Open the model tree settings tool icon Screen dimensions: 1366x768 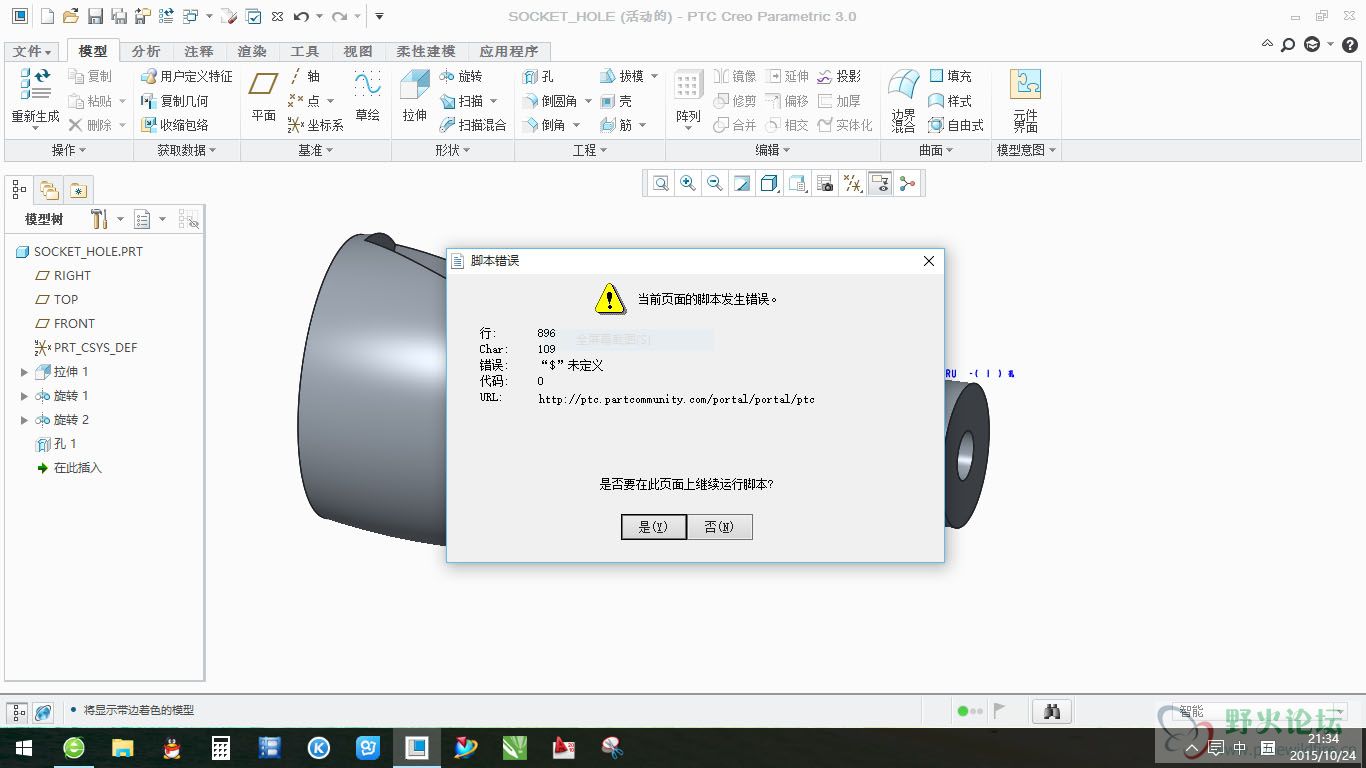click(x=98, y=219)
